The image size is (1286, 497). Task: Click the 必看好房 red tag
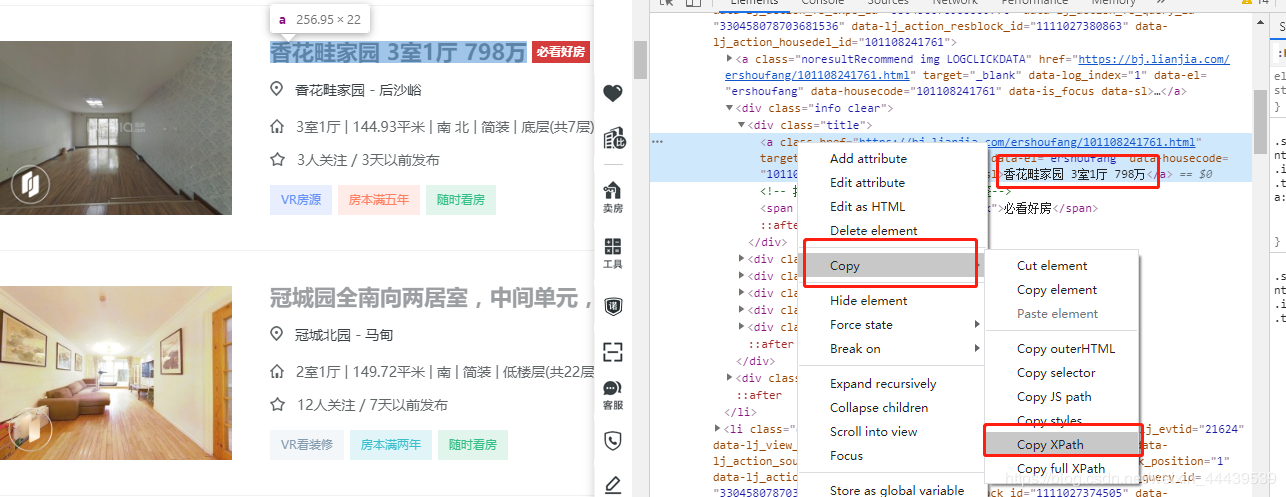click(x=560, y=52)
